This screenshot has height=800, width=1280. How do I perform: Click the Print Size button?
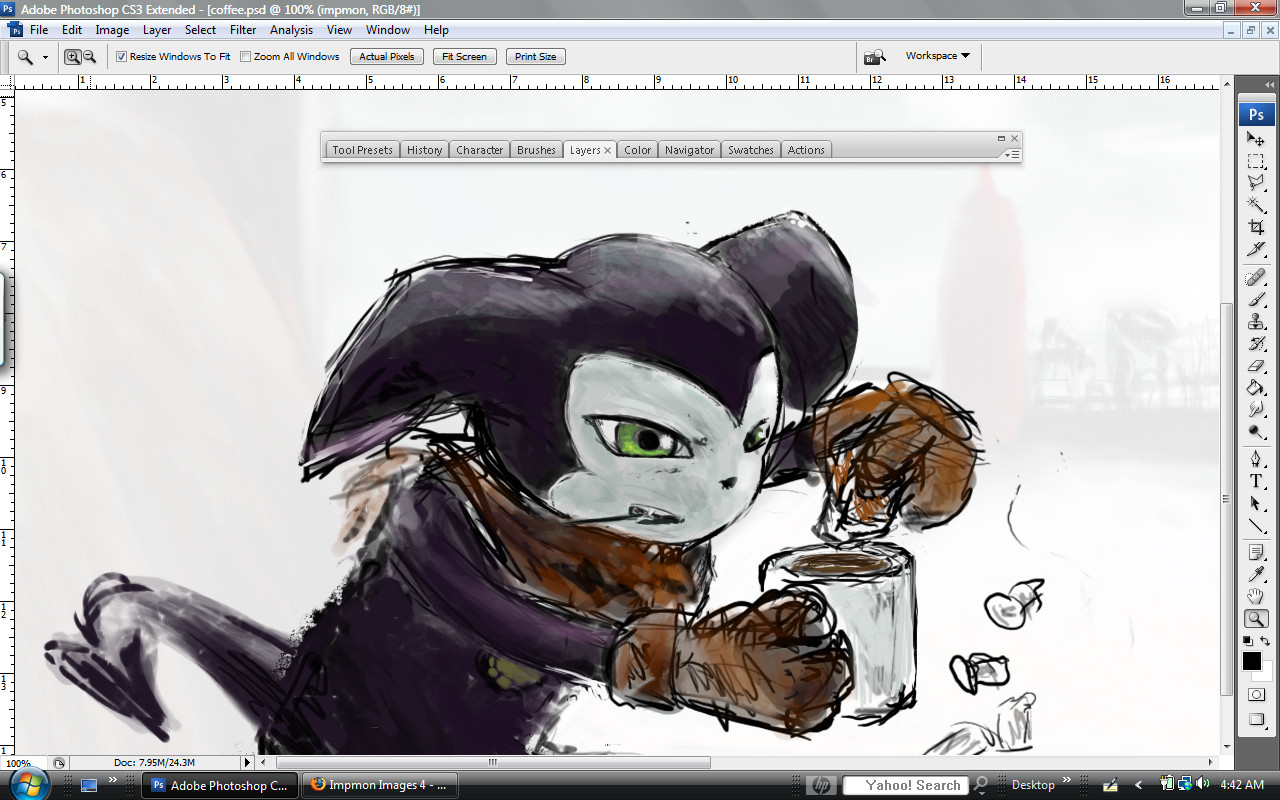coord(535,57)
